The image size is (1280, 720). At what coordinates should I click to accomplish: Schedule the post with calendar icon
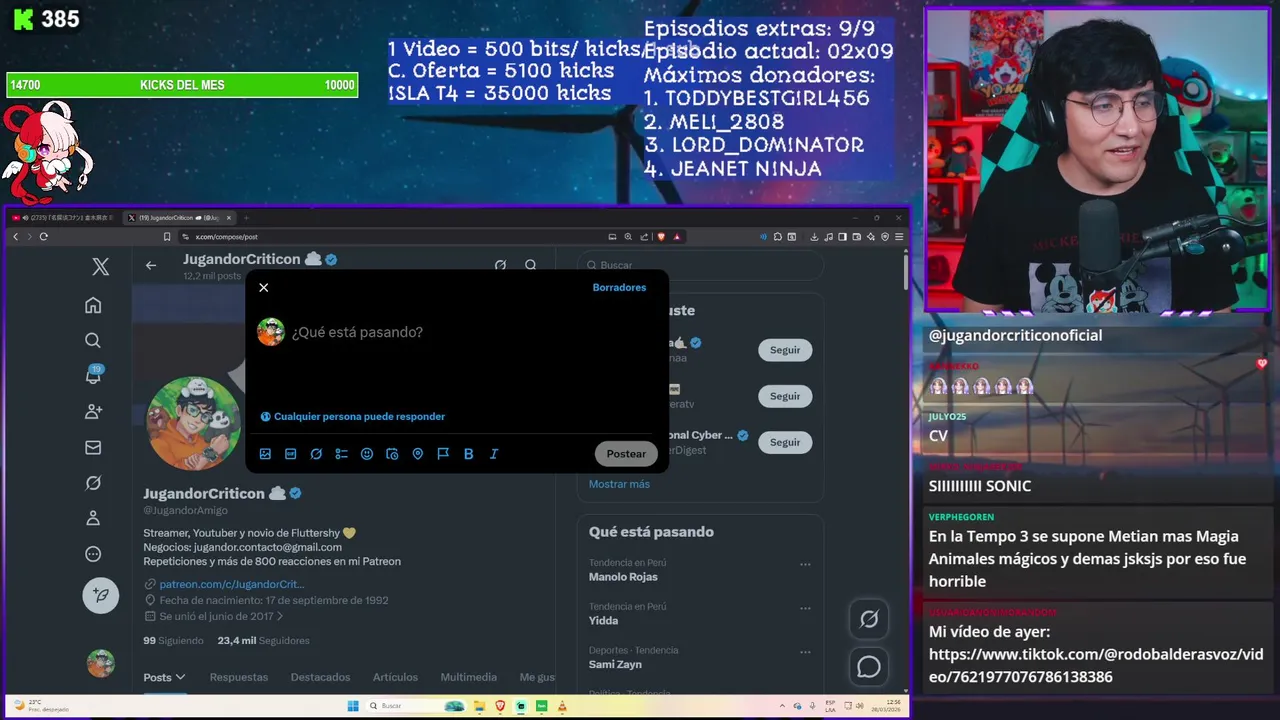pyautogui.click(x=392, y=454)
